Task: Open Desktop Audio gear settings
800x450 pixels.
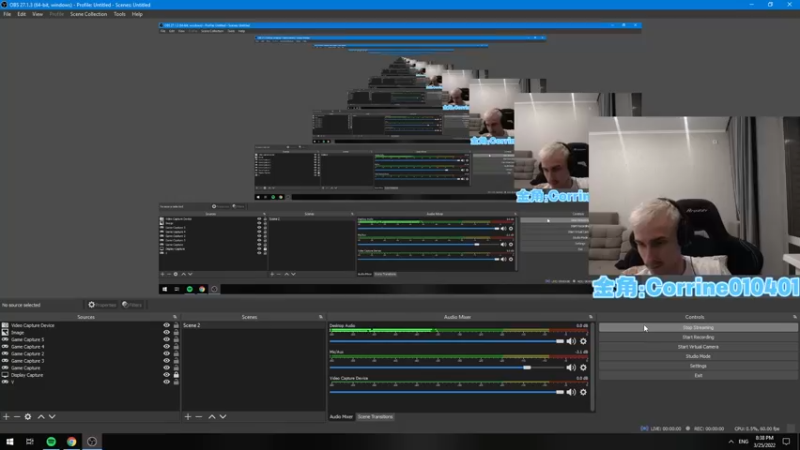Action: [583, 341]
